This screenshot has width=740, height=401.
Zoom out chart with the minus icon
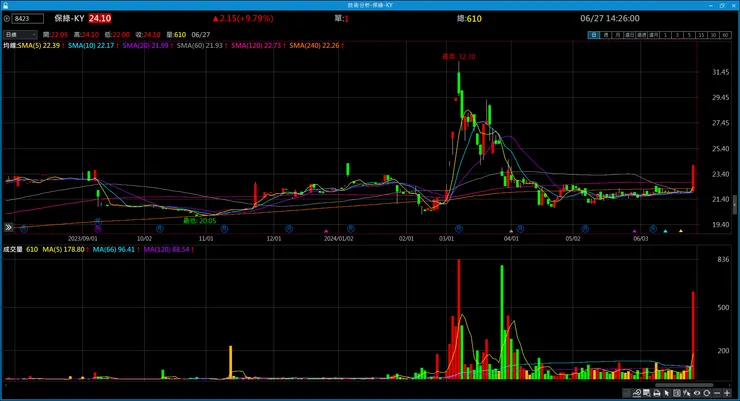coord(717,393)
